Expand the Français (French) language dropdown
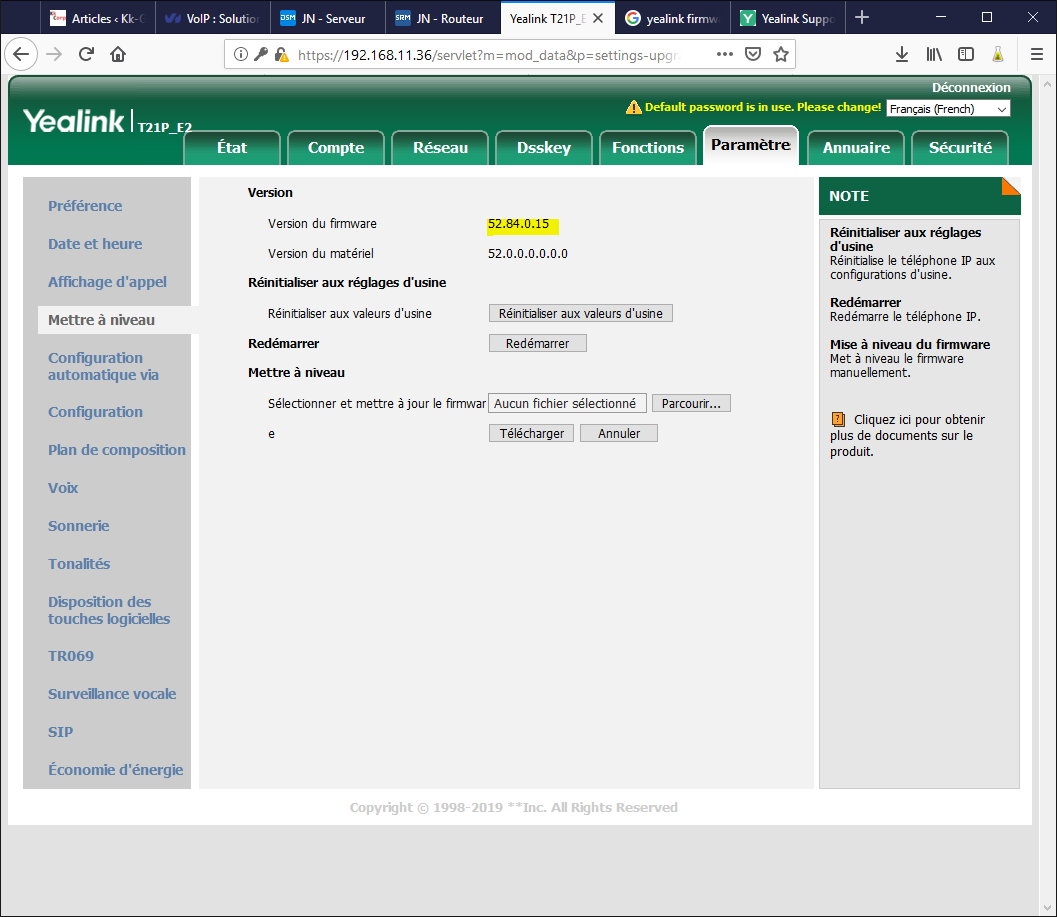The height and width of the screenshot is (917, 1057). click(x=948, y=109)
